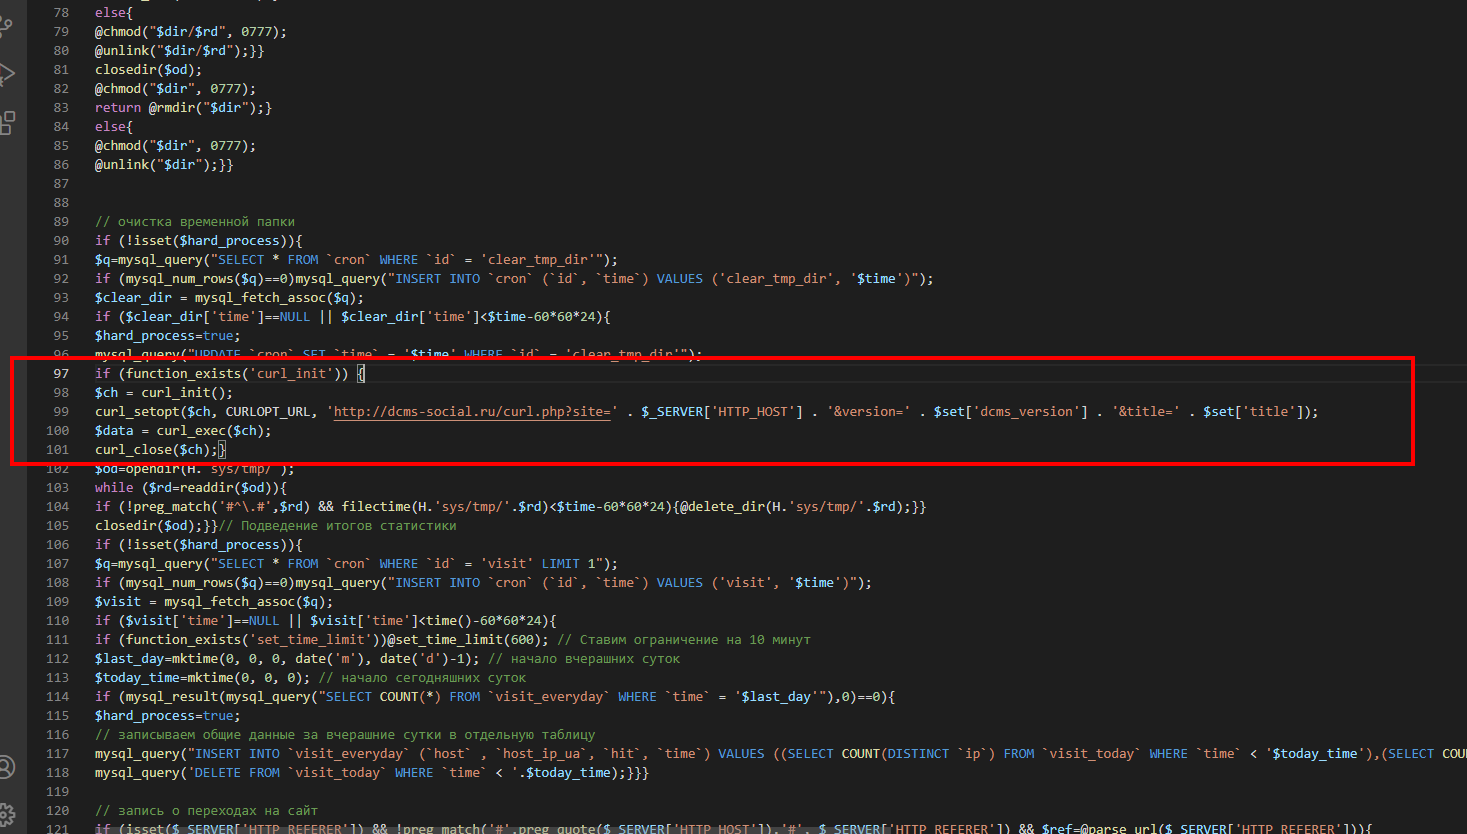Click the closedir($od) call on line 81
1467x834 pixels.
click(x=147, y=70)
